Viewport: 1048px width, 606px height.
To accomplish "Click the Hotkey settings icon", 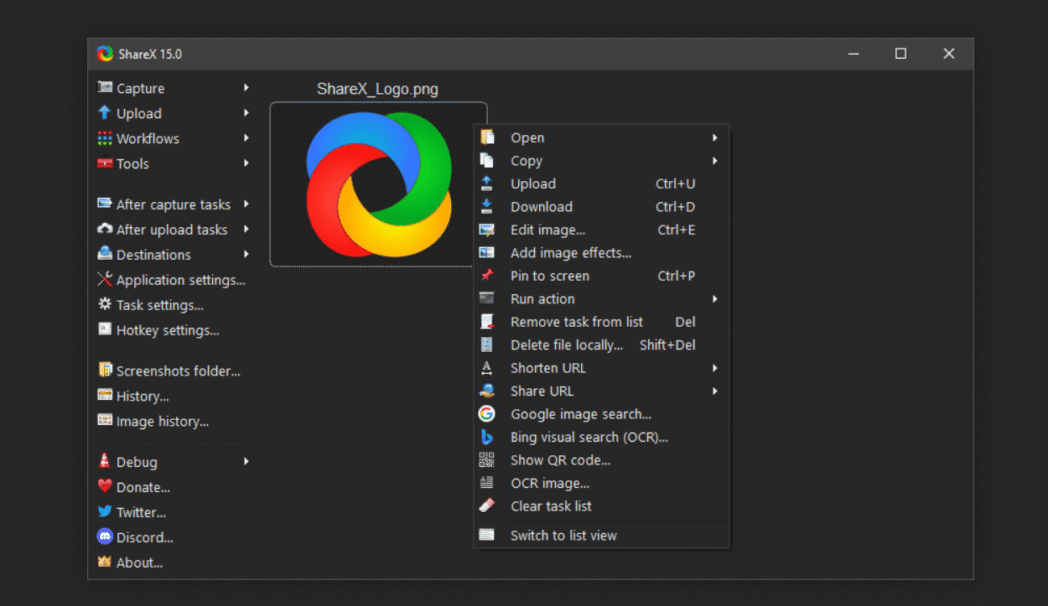I will click(x=104, y=329).
